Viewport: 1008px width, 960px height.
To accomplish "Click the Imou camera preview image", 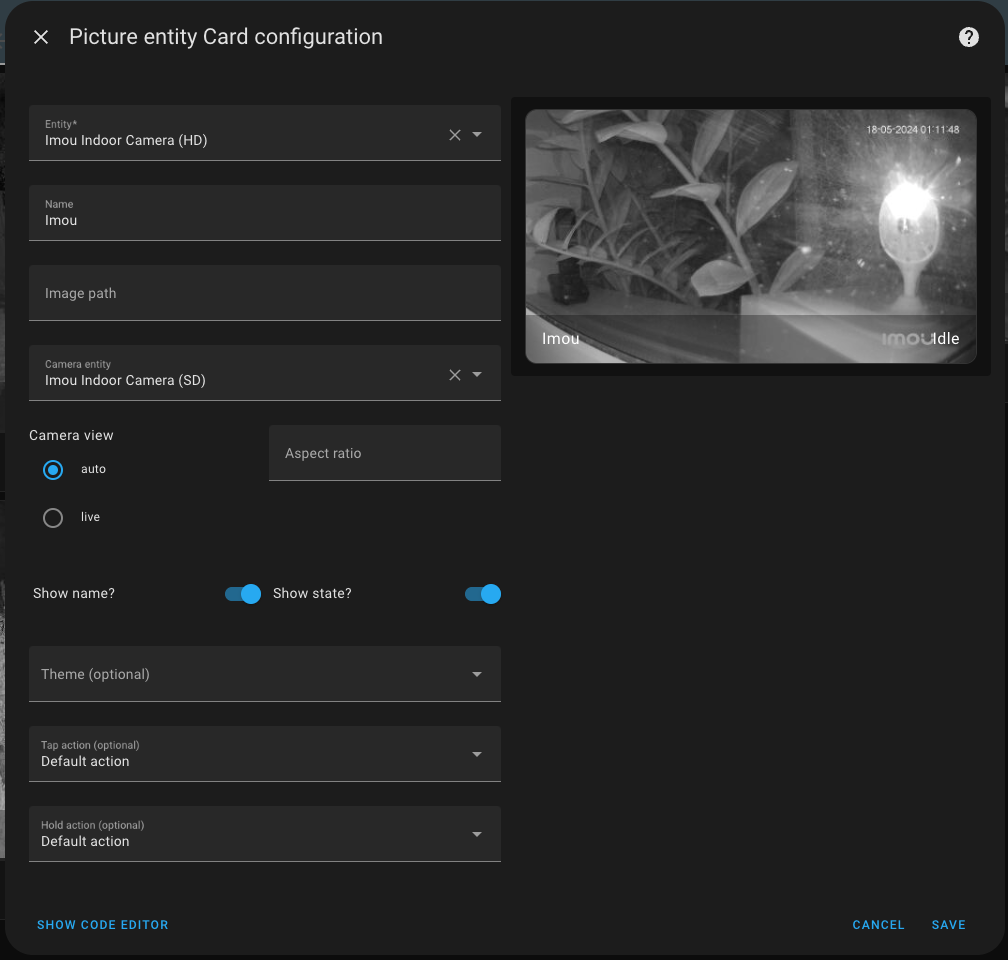I will pos(750,236).
